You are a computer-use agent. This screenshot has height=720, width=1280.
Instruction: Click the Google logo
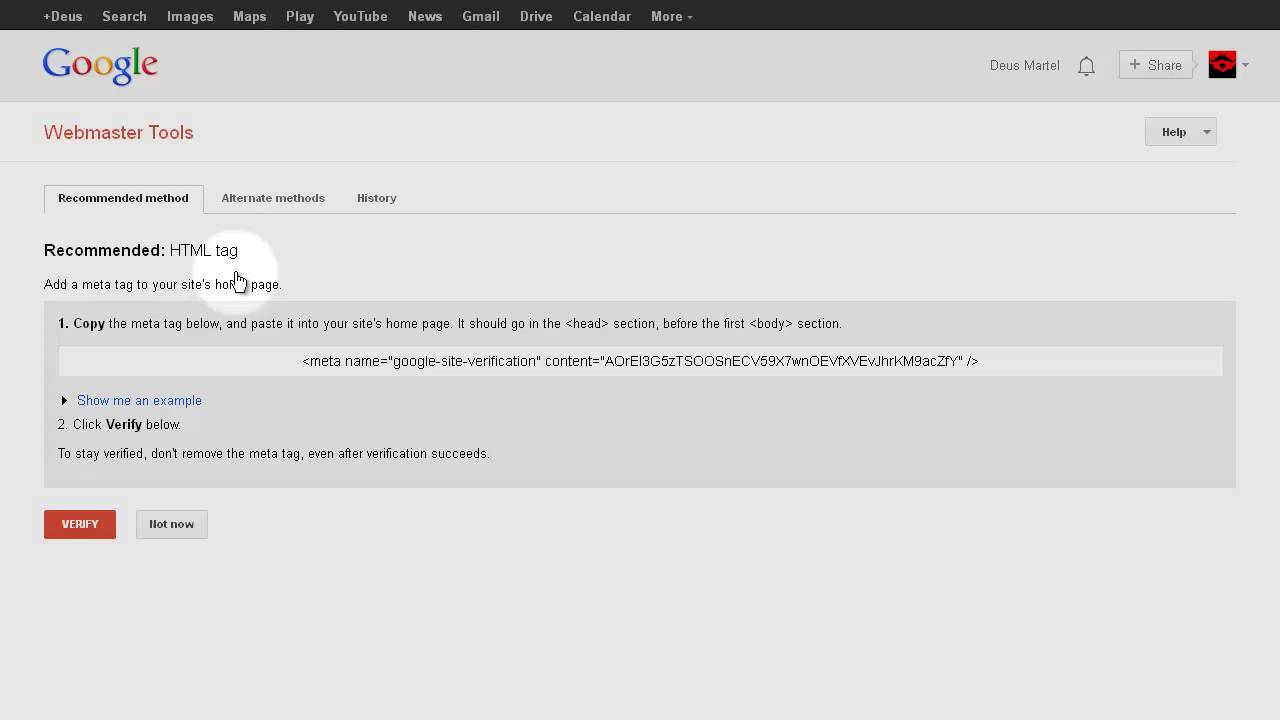click(x=100, y=65)
